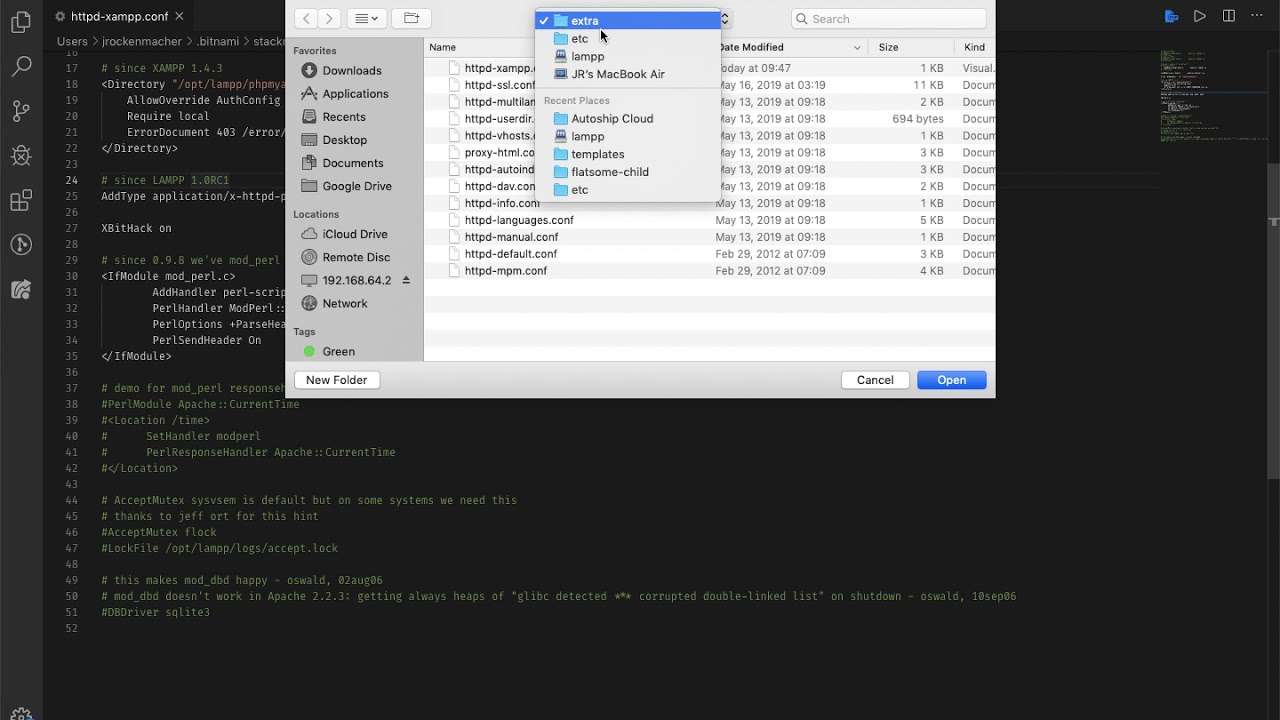Go forward in the file dialog
Image resolution: width=1280 pixels, height=720 pixels.
click(329, 18)
